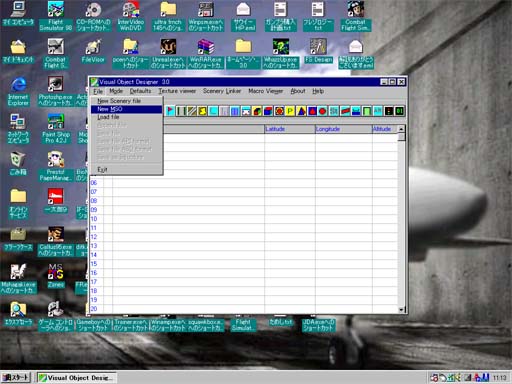This screenshot has width=512, height=384.
Task: Click the red flag toolbar icon
Action: (x=170, y=111)
